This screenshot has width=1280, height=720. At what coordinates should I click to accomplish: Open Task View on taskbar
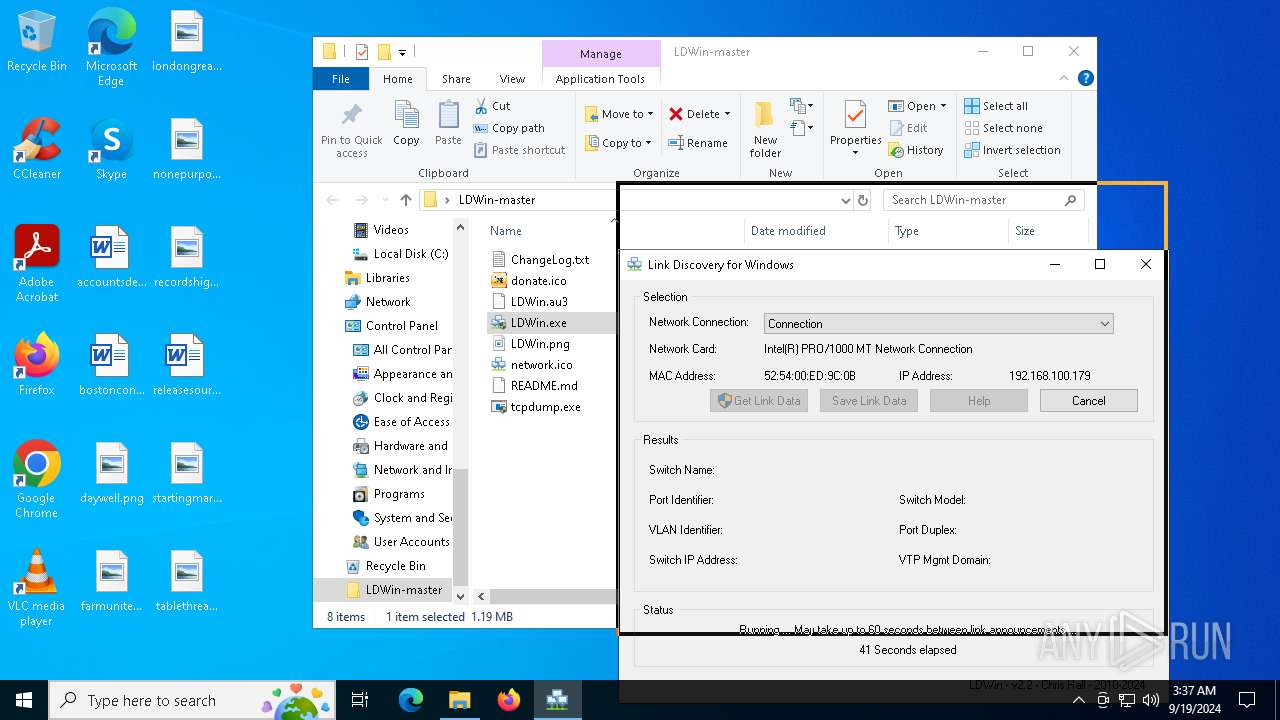coord(360,700)
